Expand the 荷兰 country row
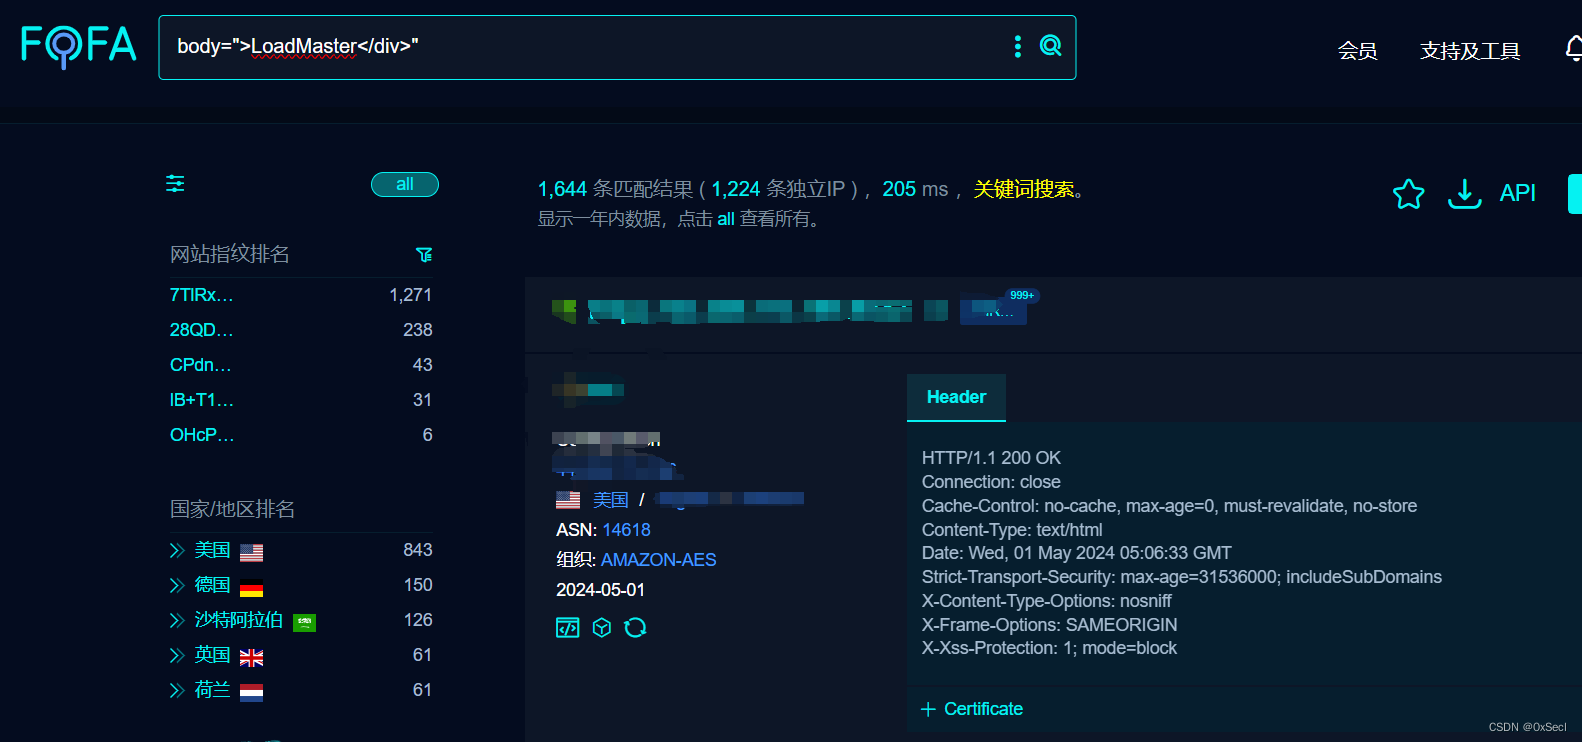The width and height of the screenshot is (1582, 742). pyautogui.click(x=177, y=690)
